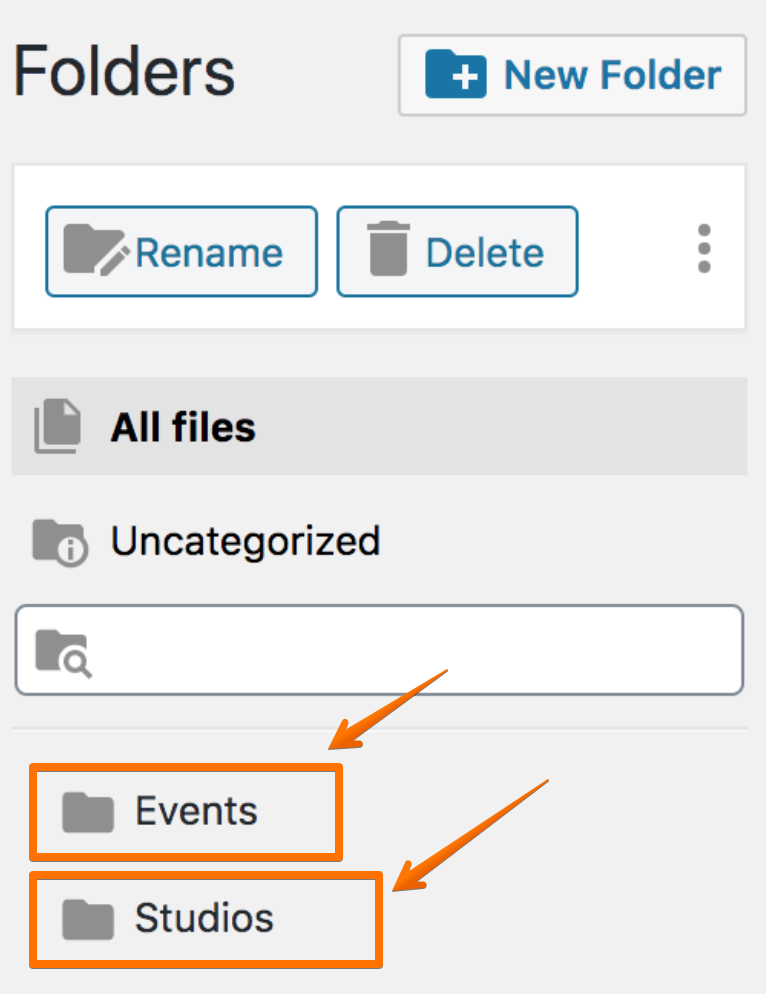This screenshot has width=766, height=994.
Task: Click the Studios folder icon
Action: (88, 919)
